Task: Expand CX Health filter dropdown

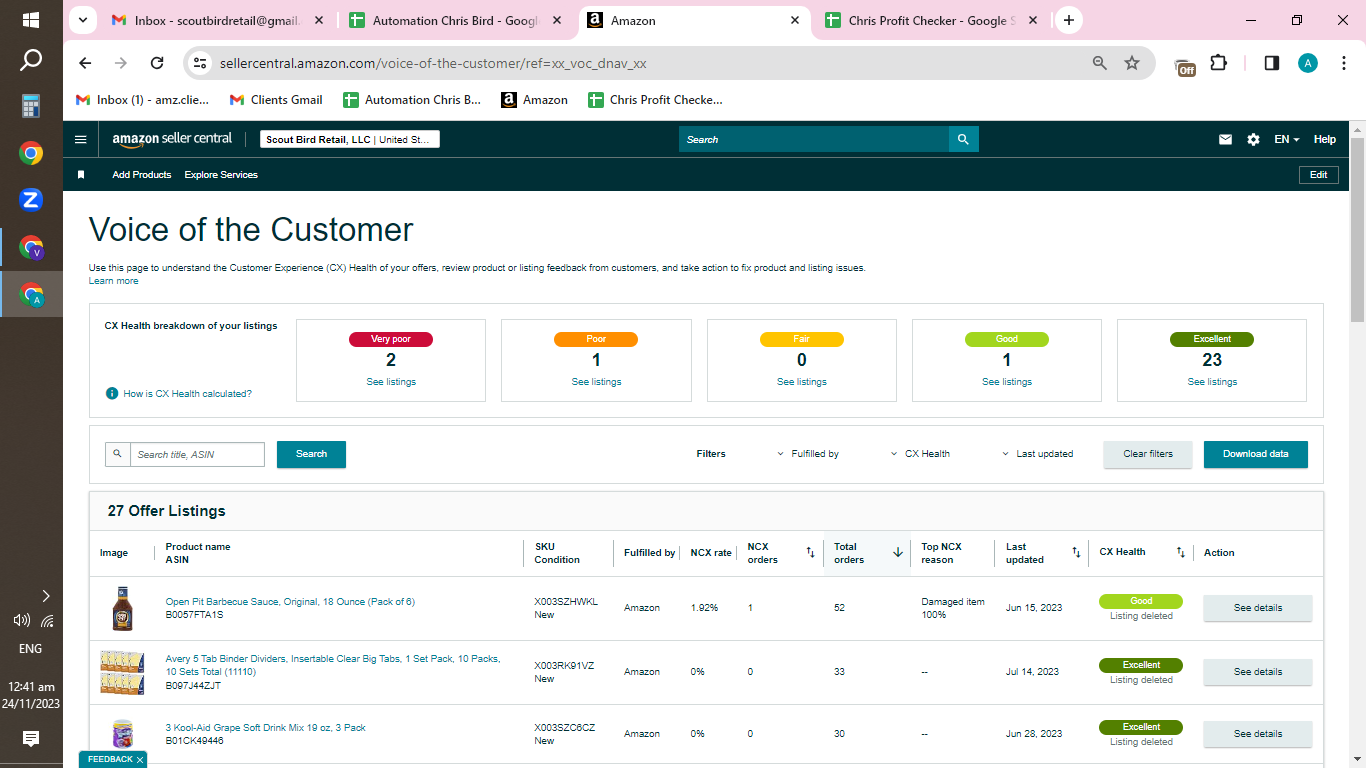Action: 920,454
